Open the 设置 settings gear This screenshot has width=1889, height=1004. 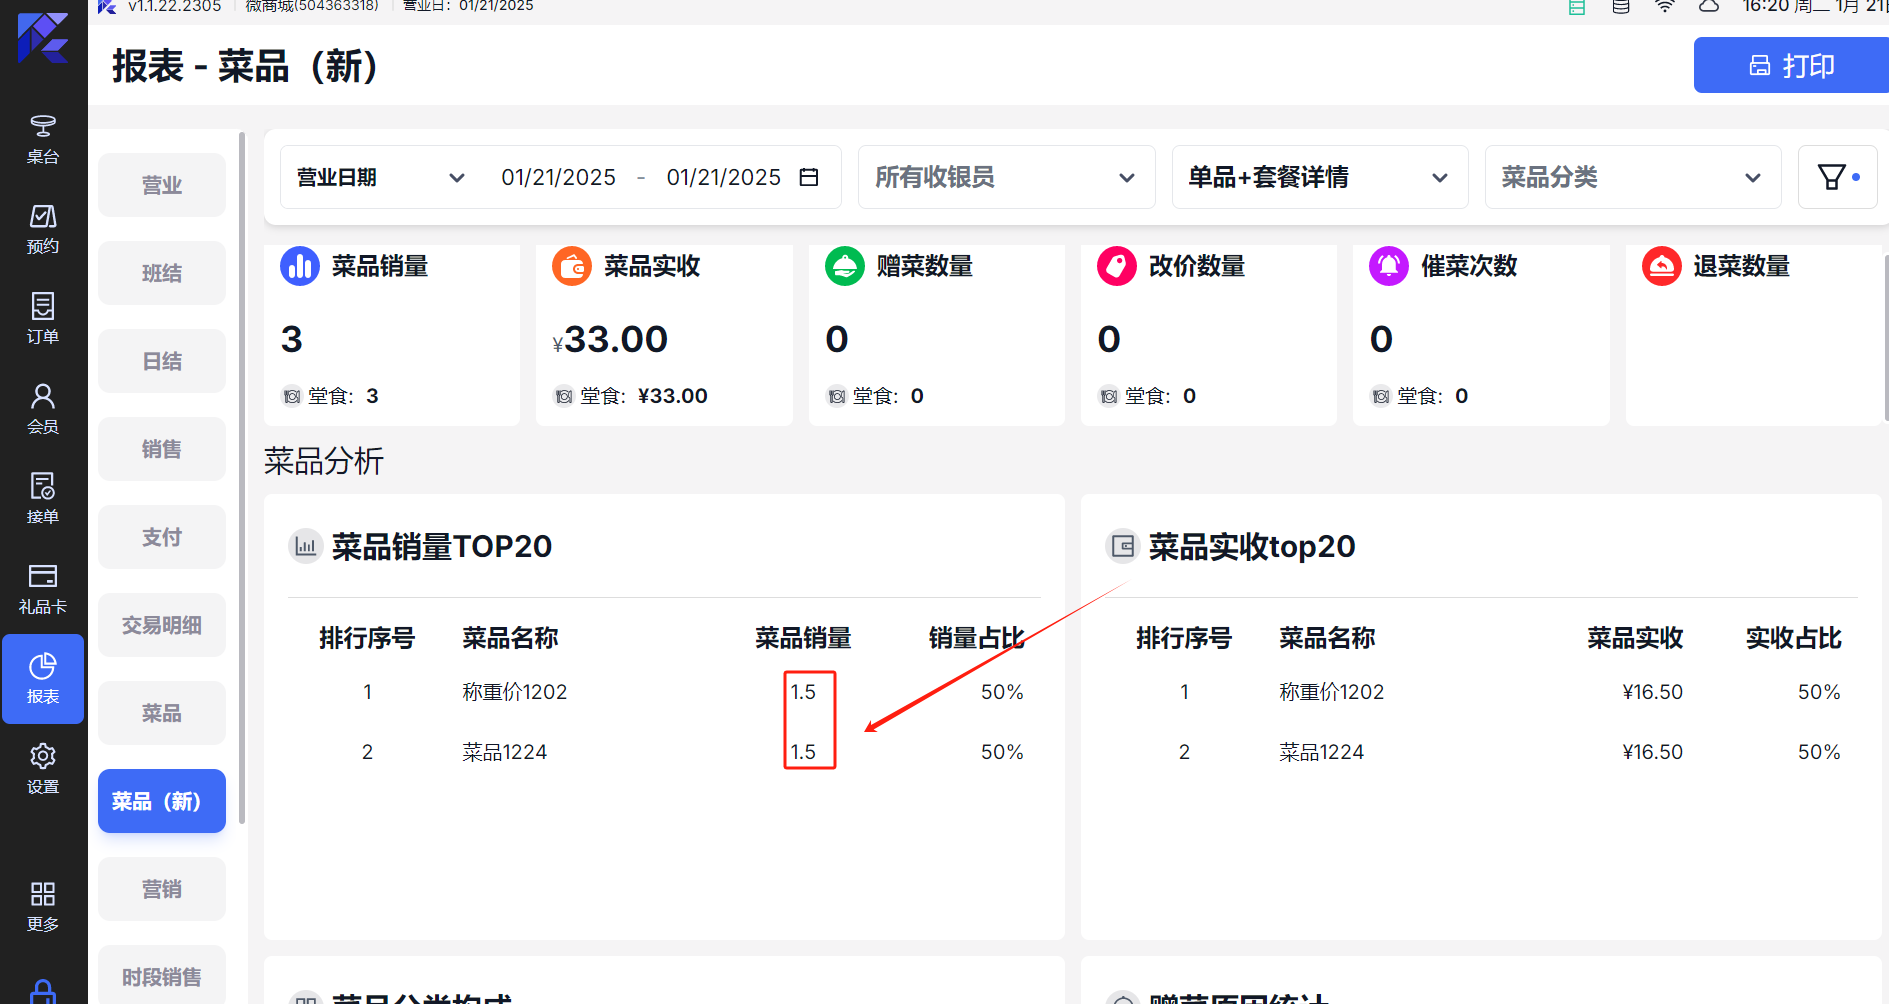43,768
